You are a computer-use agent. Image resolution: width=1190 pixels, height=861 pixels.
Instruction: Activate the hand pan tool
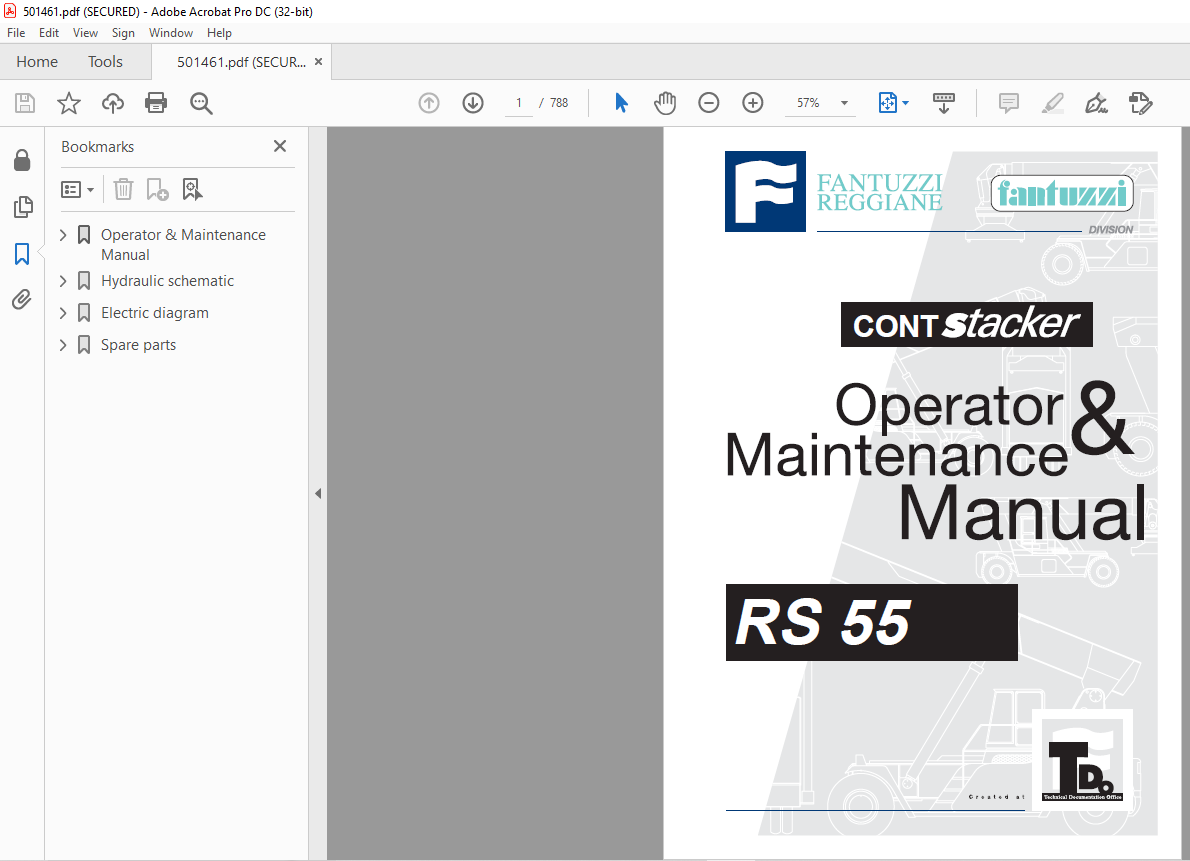point(665,102)
